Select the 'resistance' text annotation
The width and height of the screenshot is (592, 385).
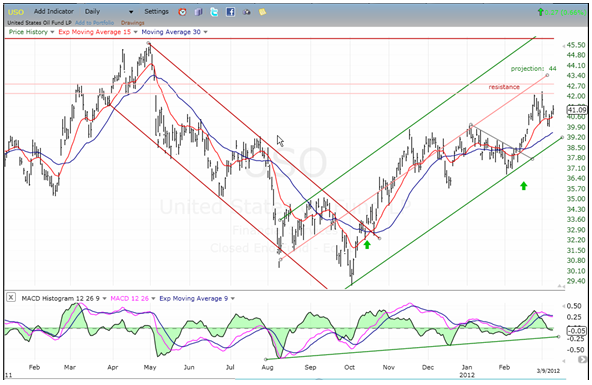(x=504, y=87)
